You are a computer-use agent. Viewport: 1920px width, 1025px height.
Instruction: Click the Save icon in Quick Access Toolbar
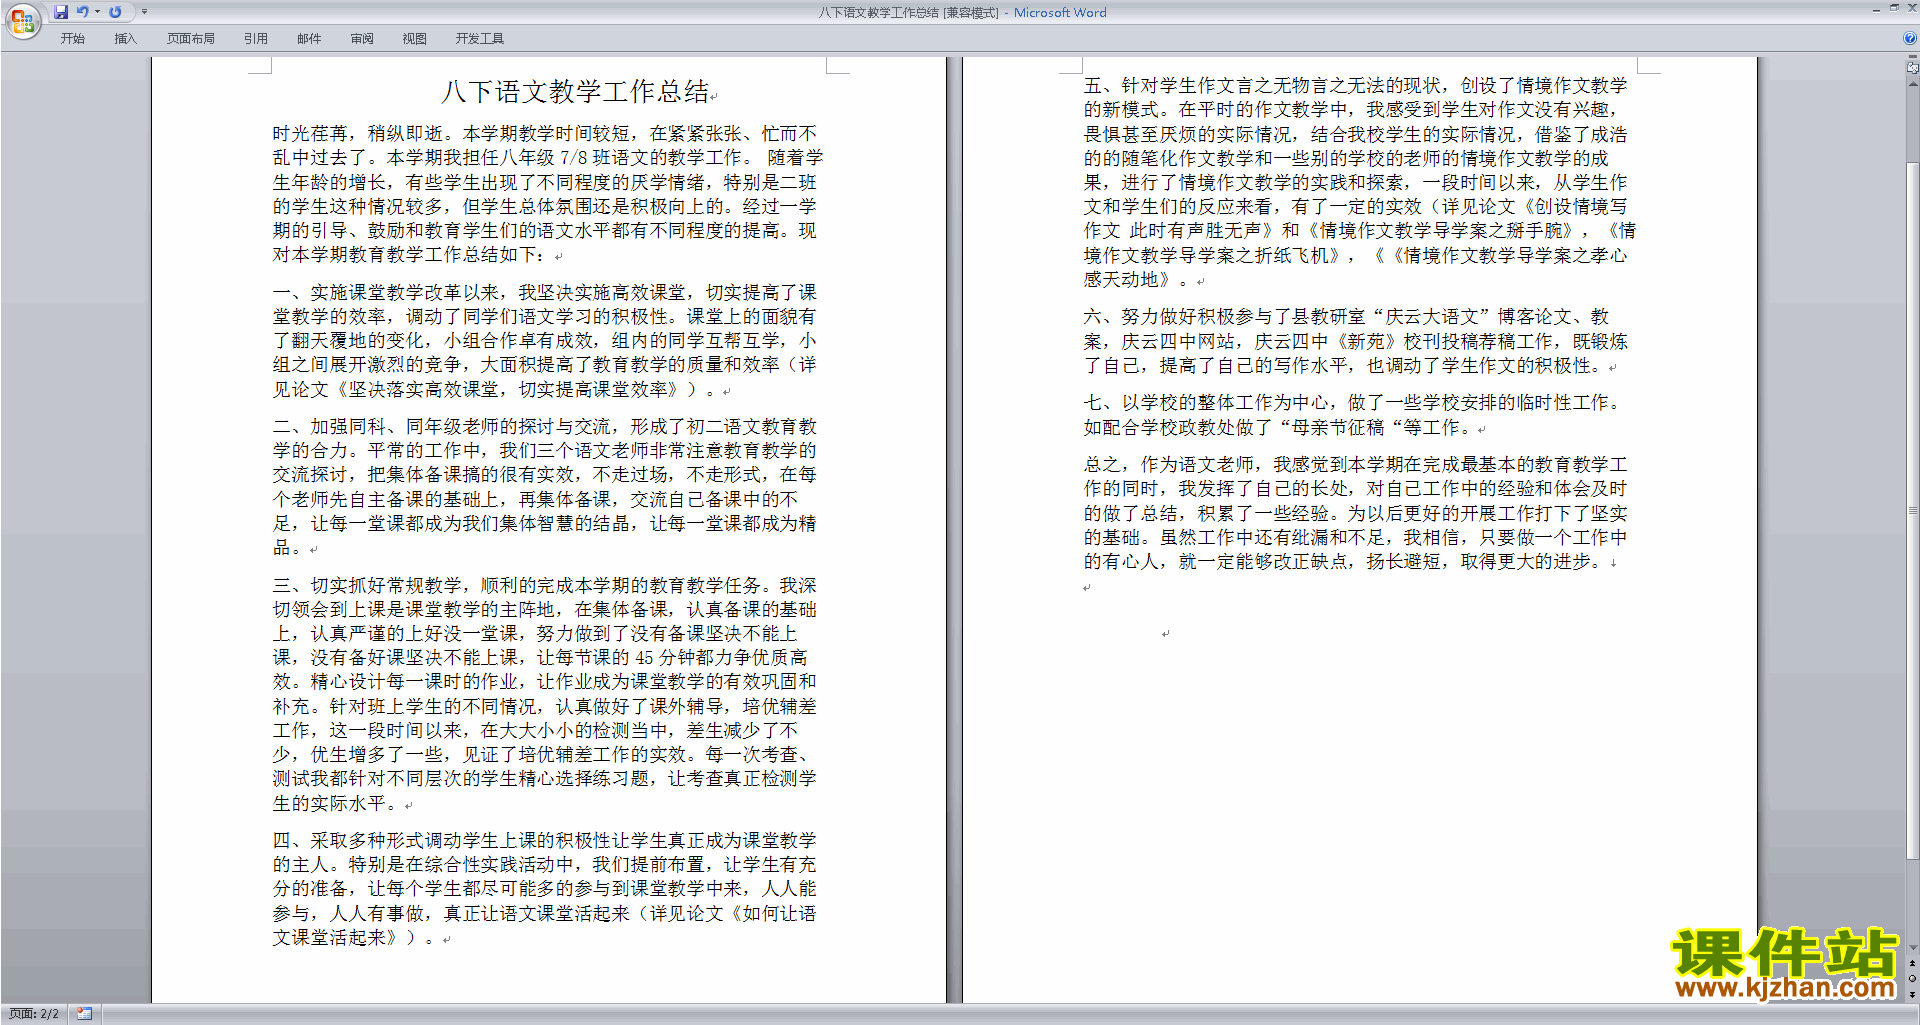(61, 12)
